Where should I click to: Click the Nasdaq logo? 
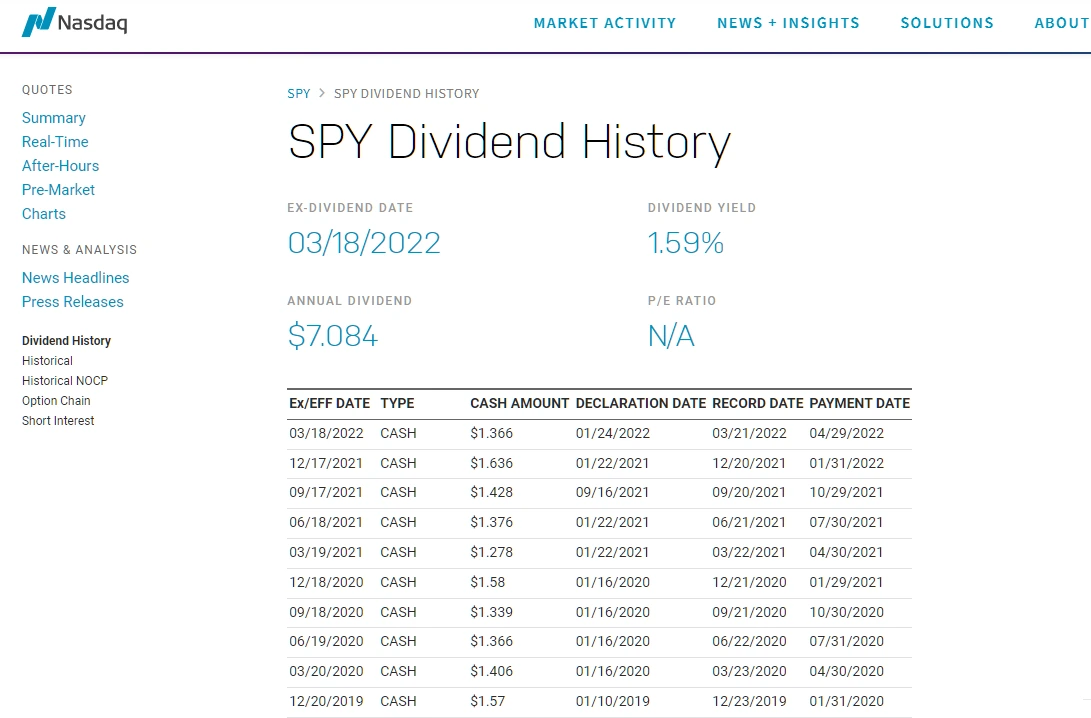click(74, 22)
